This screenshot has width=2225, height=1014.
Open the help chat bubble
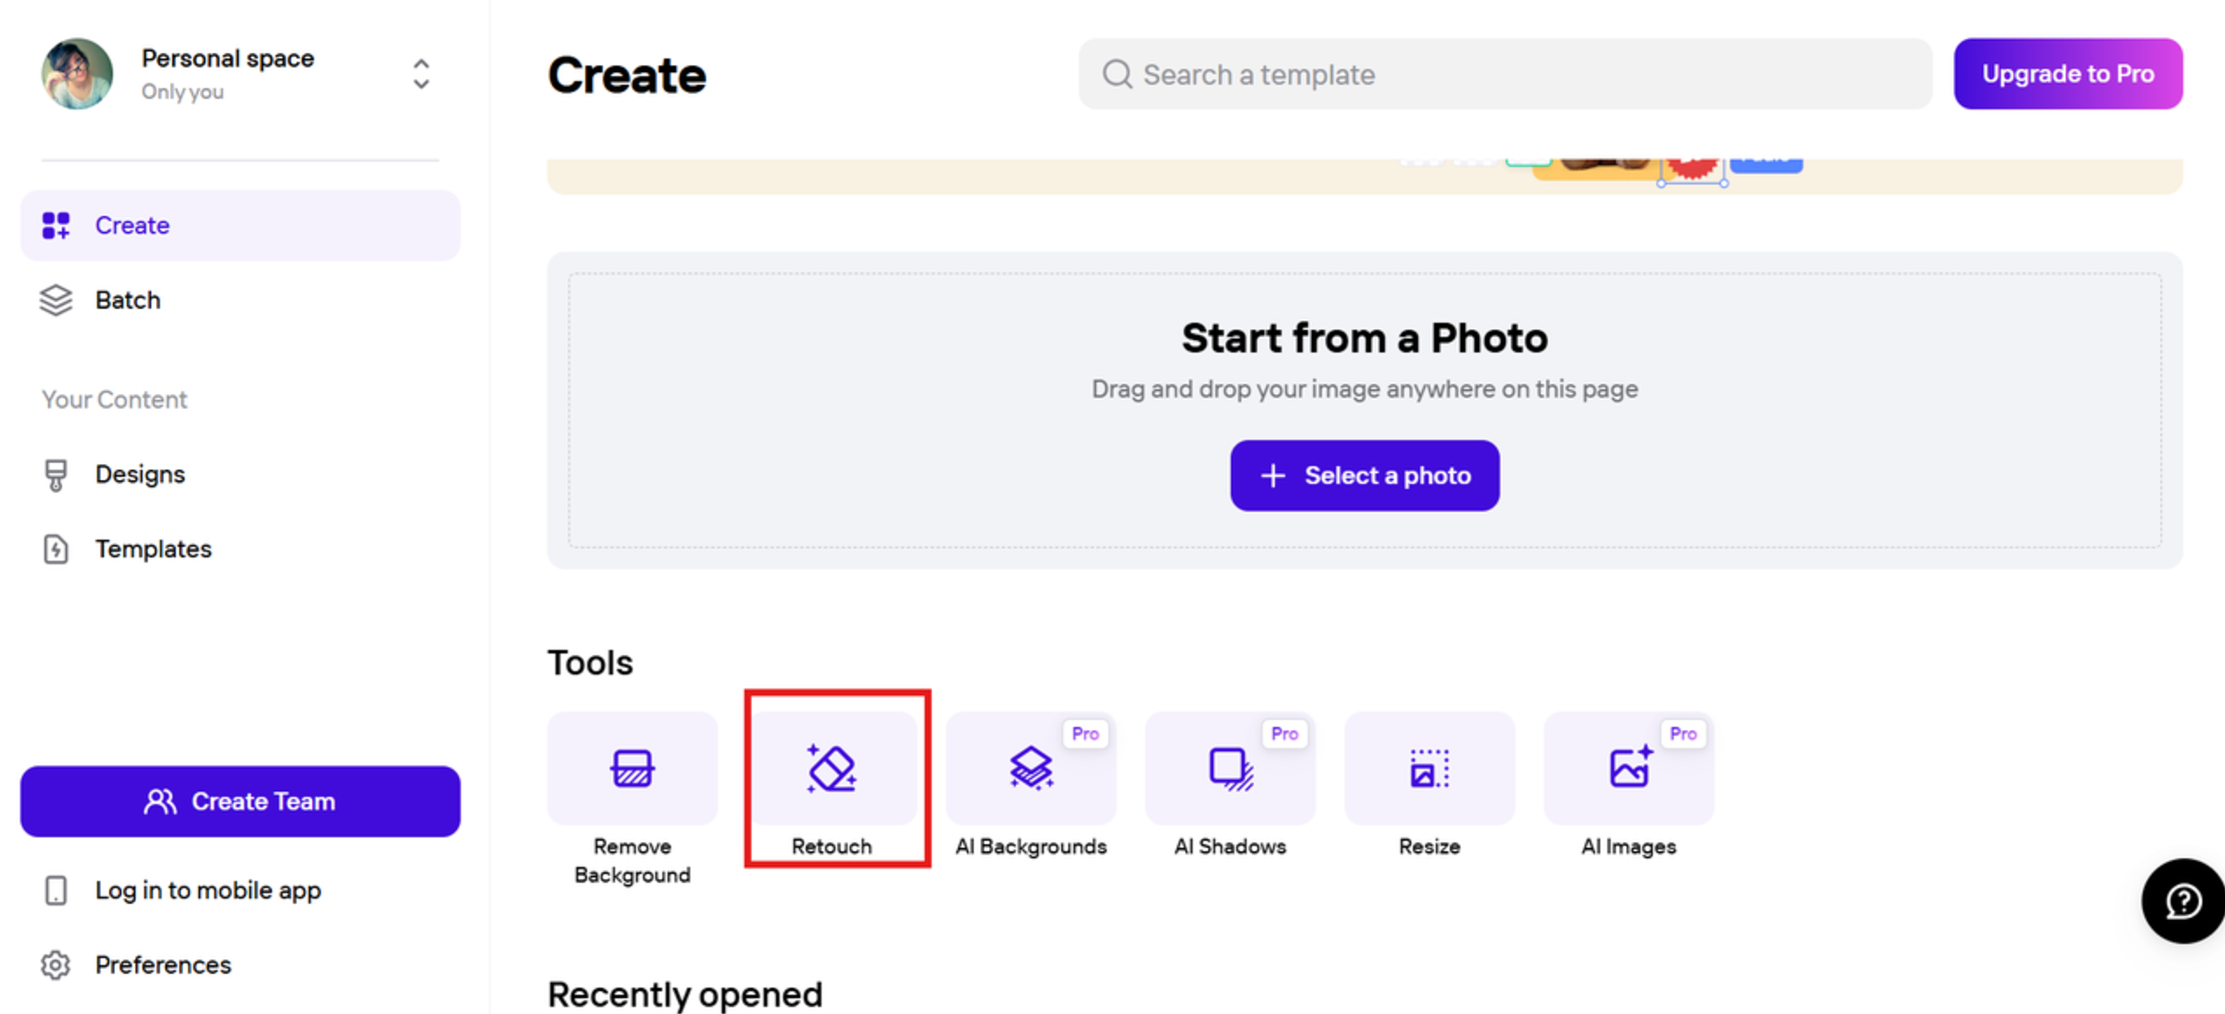point(2182,900)
